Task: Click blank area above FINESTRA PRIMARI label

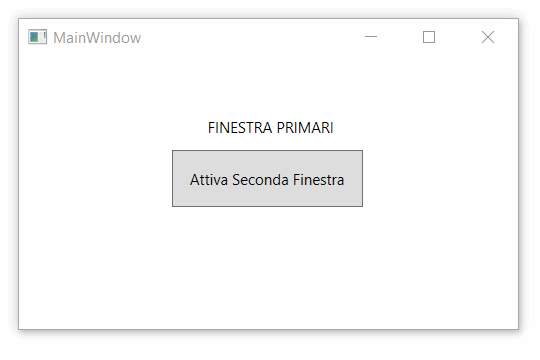Action: (267, 86)
